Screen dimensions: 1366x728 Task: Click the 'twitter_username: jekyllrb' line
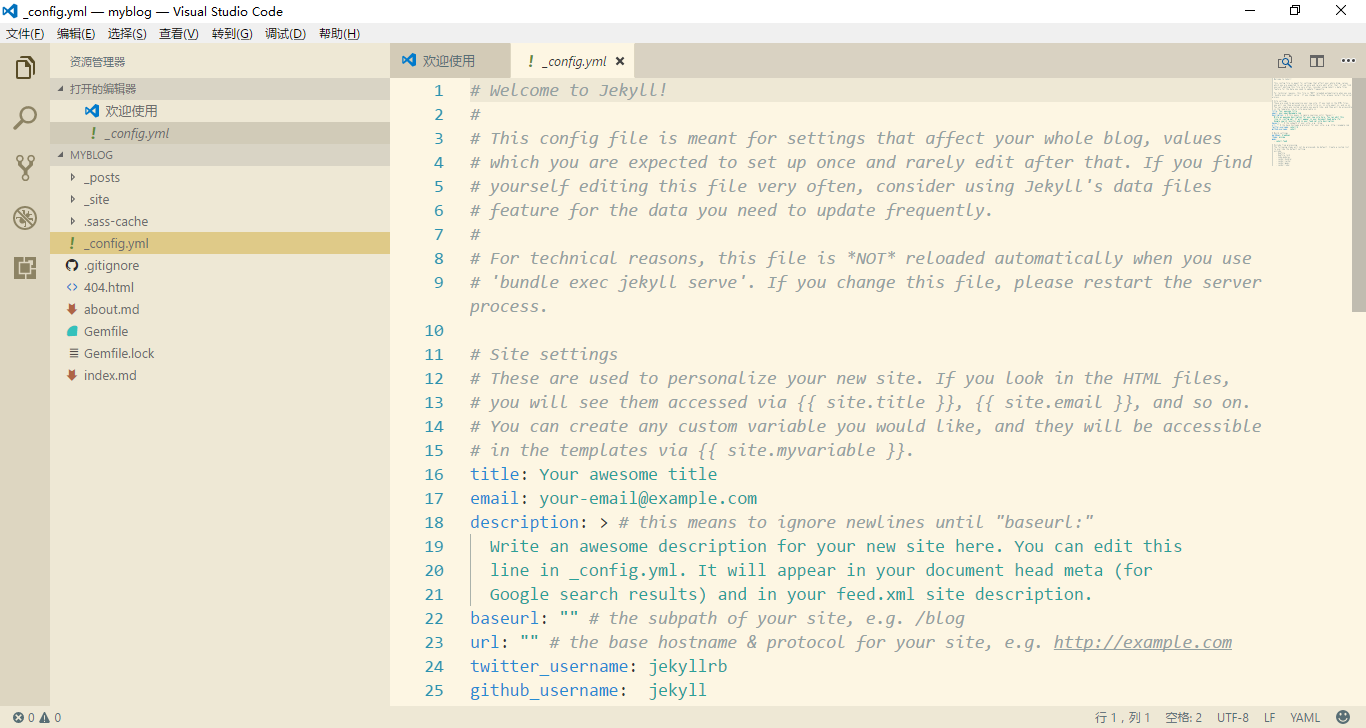[x=599, y=666]
